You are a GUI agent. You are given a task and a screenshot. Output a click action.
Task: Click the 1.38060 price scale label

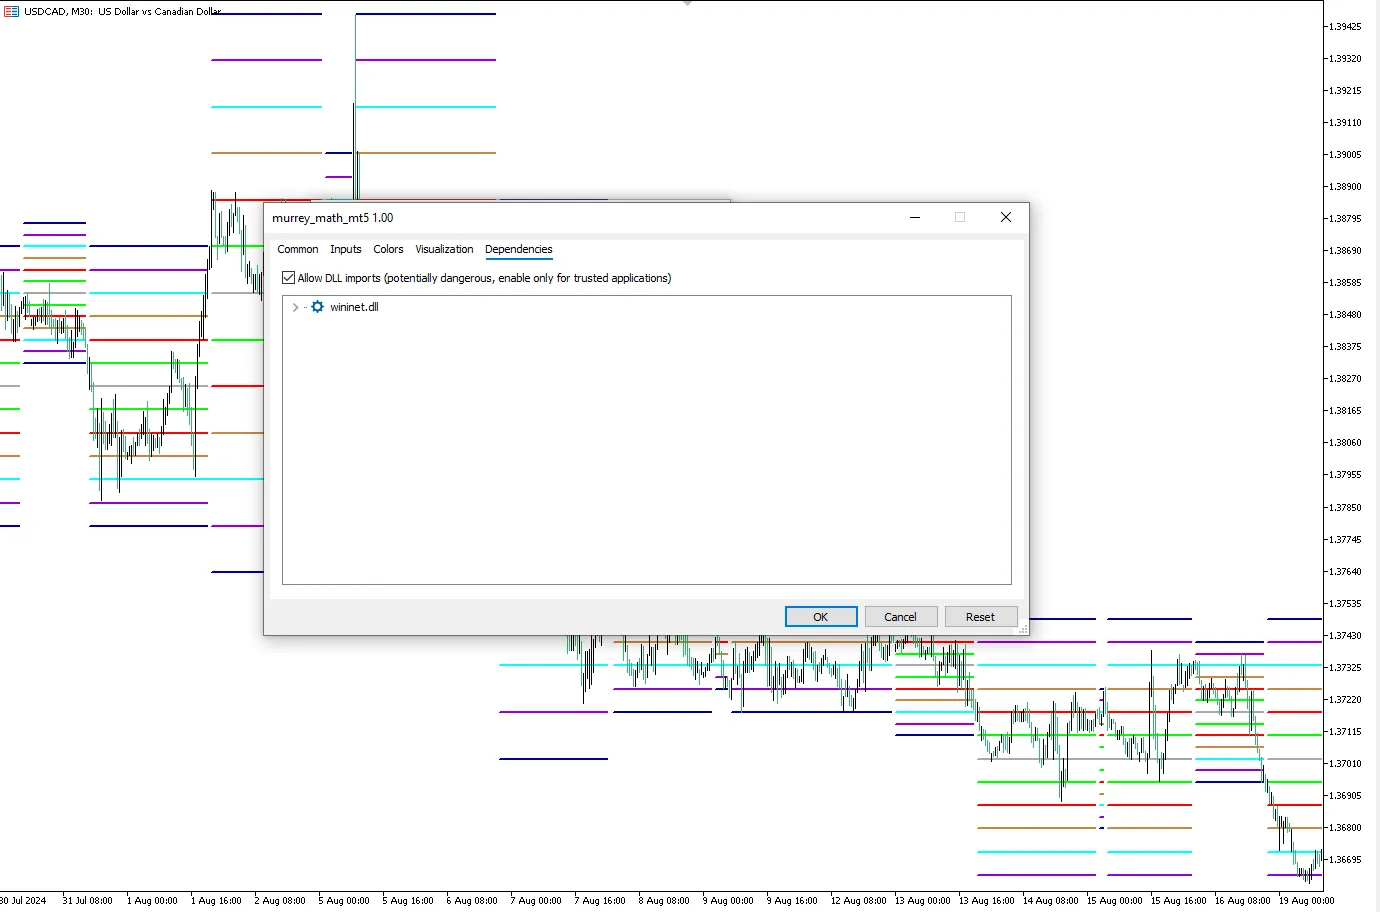pos(1345,443)
